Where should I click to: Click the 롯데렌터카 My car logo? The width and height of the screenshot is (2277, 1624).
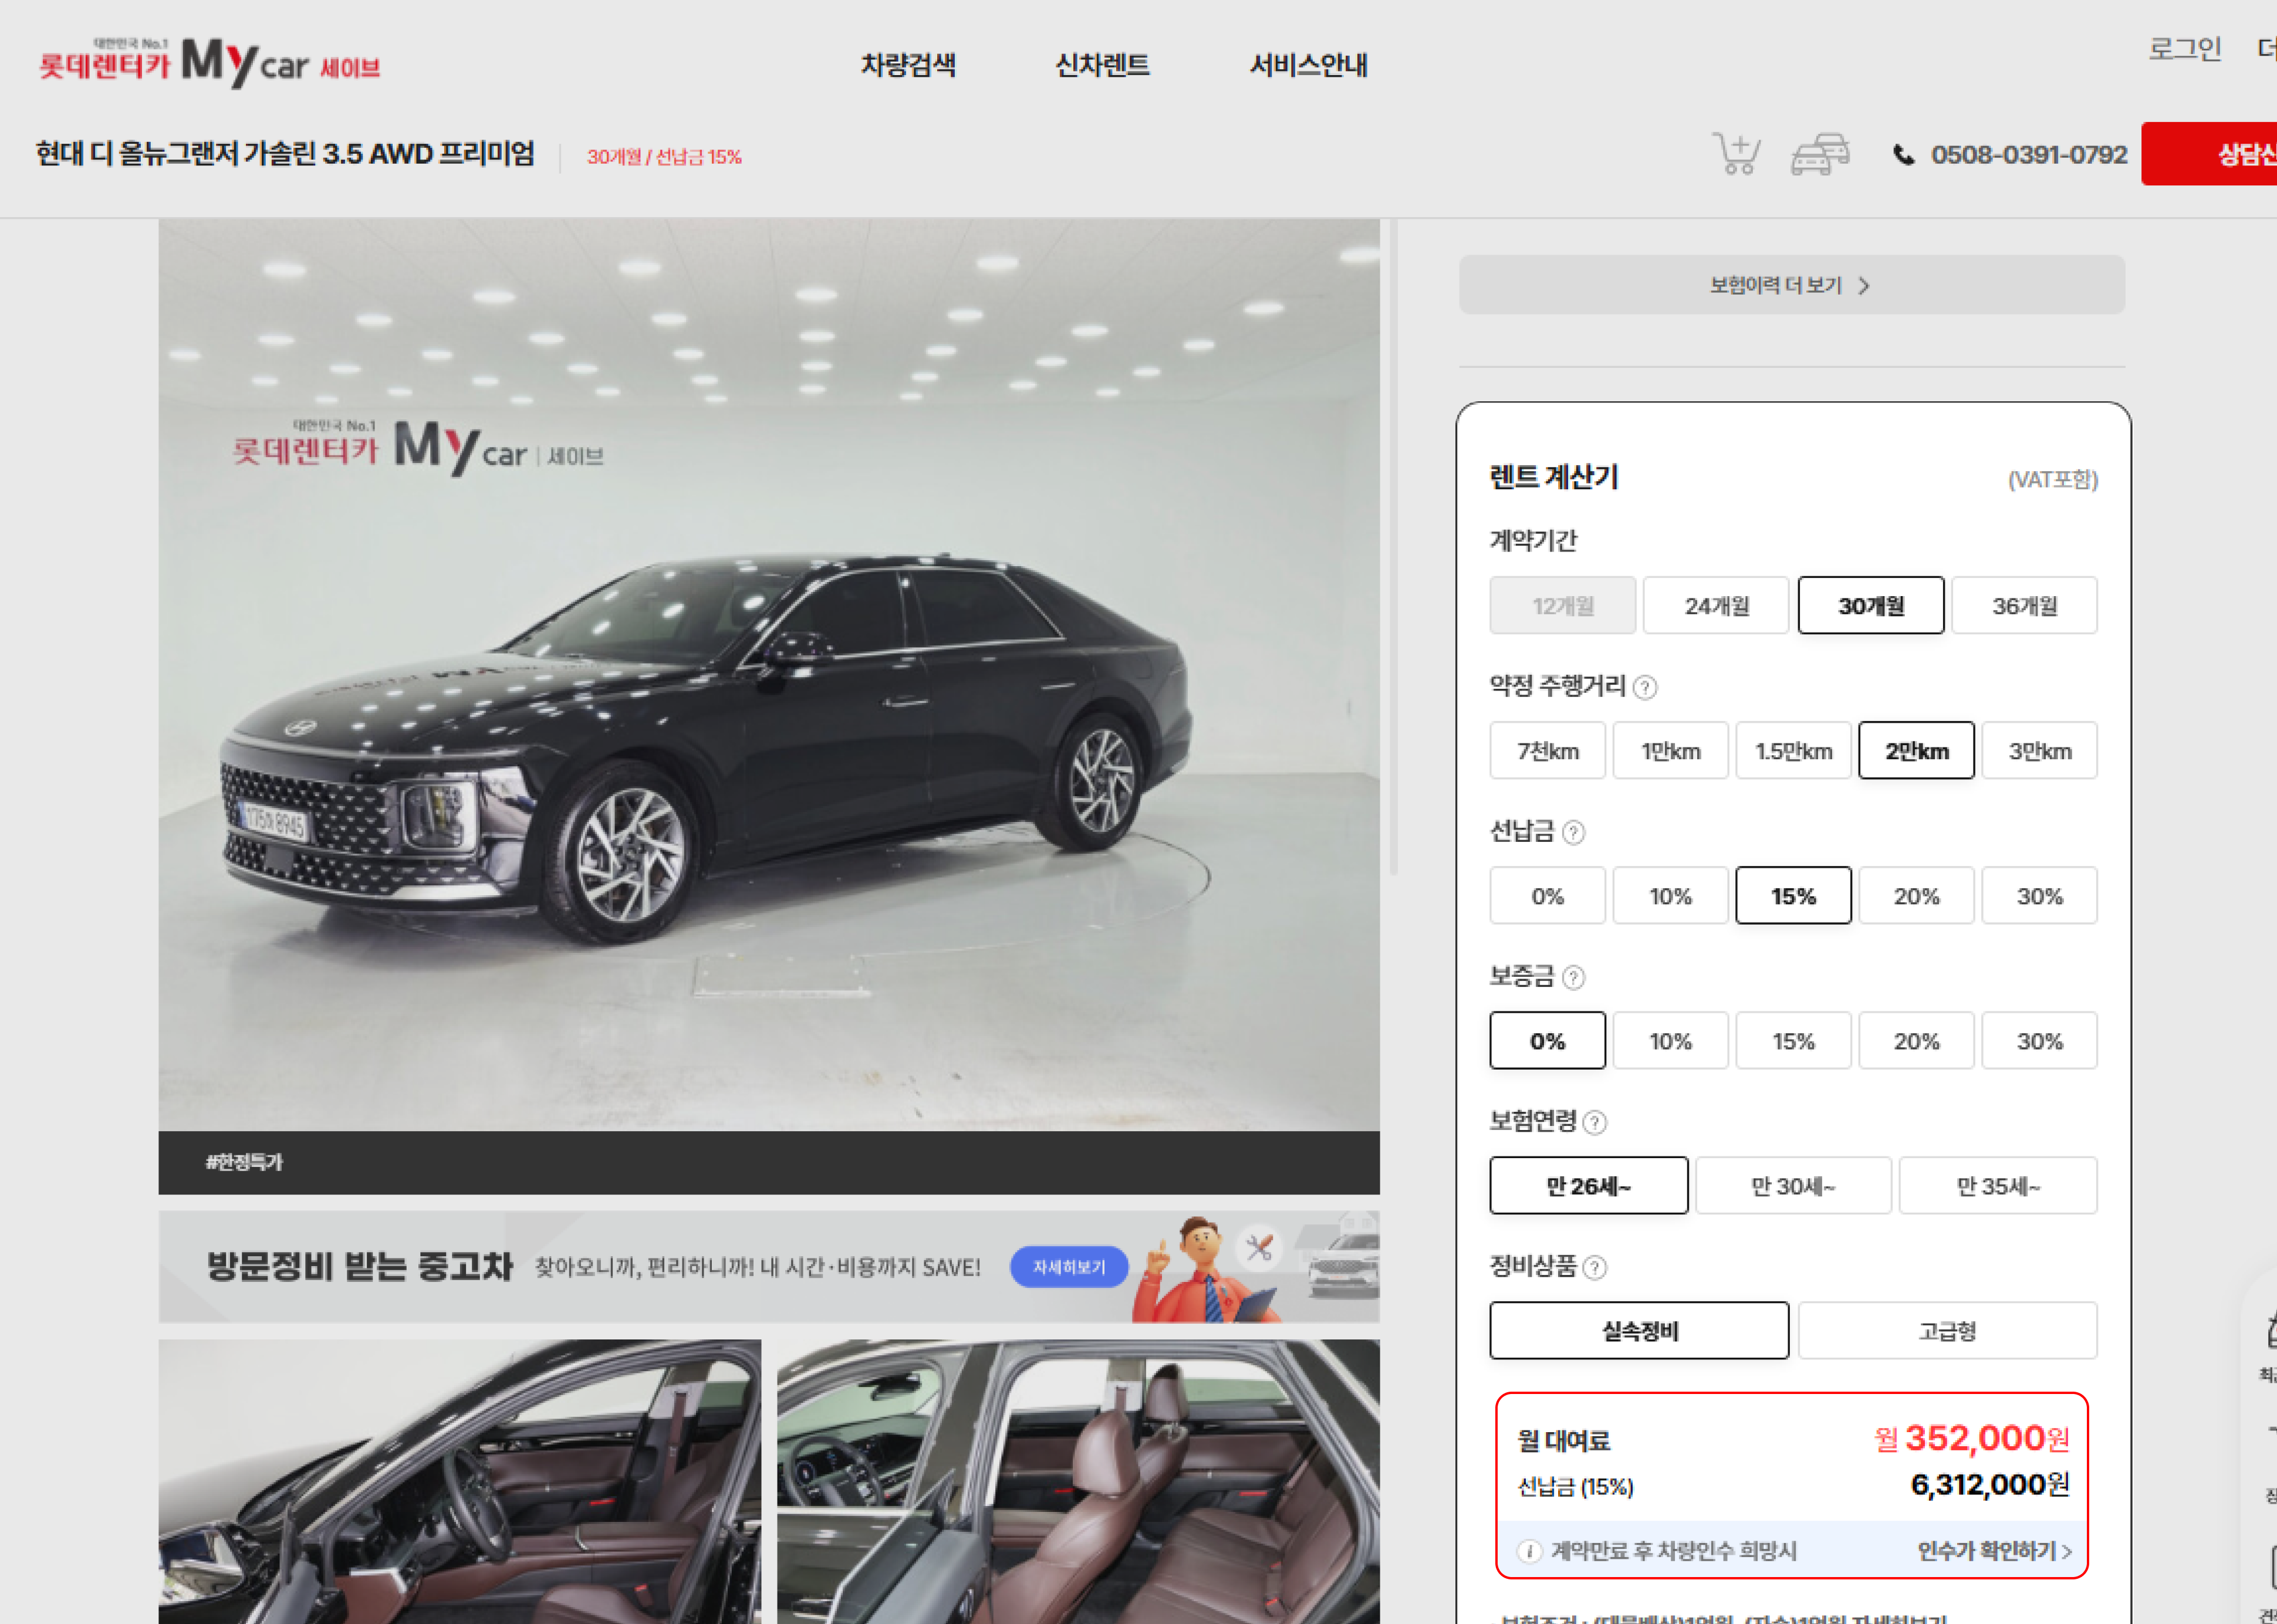pos(209,63)
